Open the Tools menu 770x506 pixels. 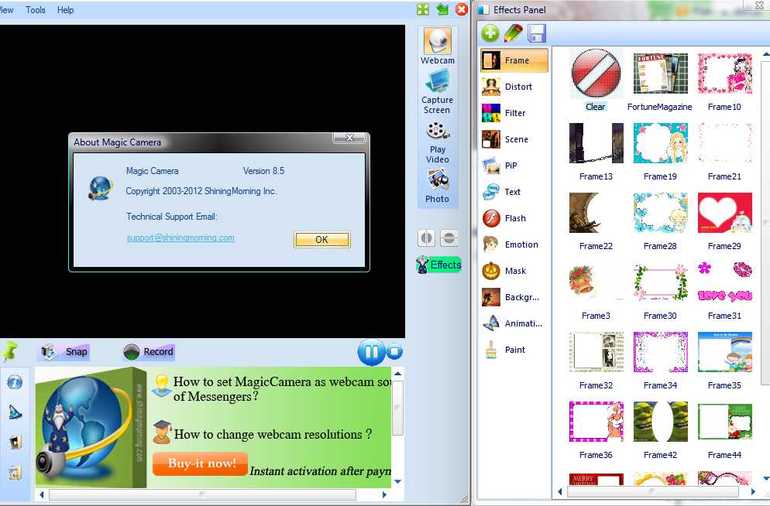[35, 10]
